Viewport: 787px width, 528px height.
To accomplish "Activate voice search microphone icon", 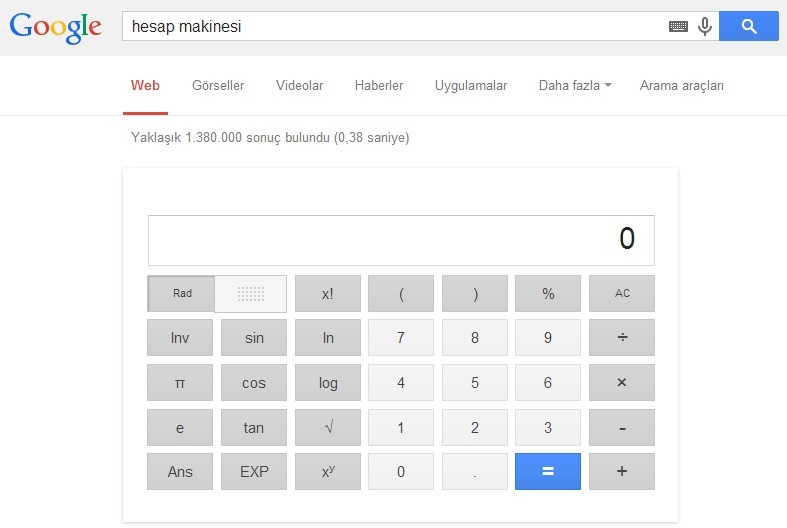I will coord(705,26).
